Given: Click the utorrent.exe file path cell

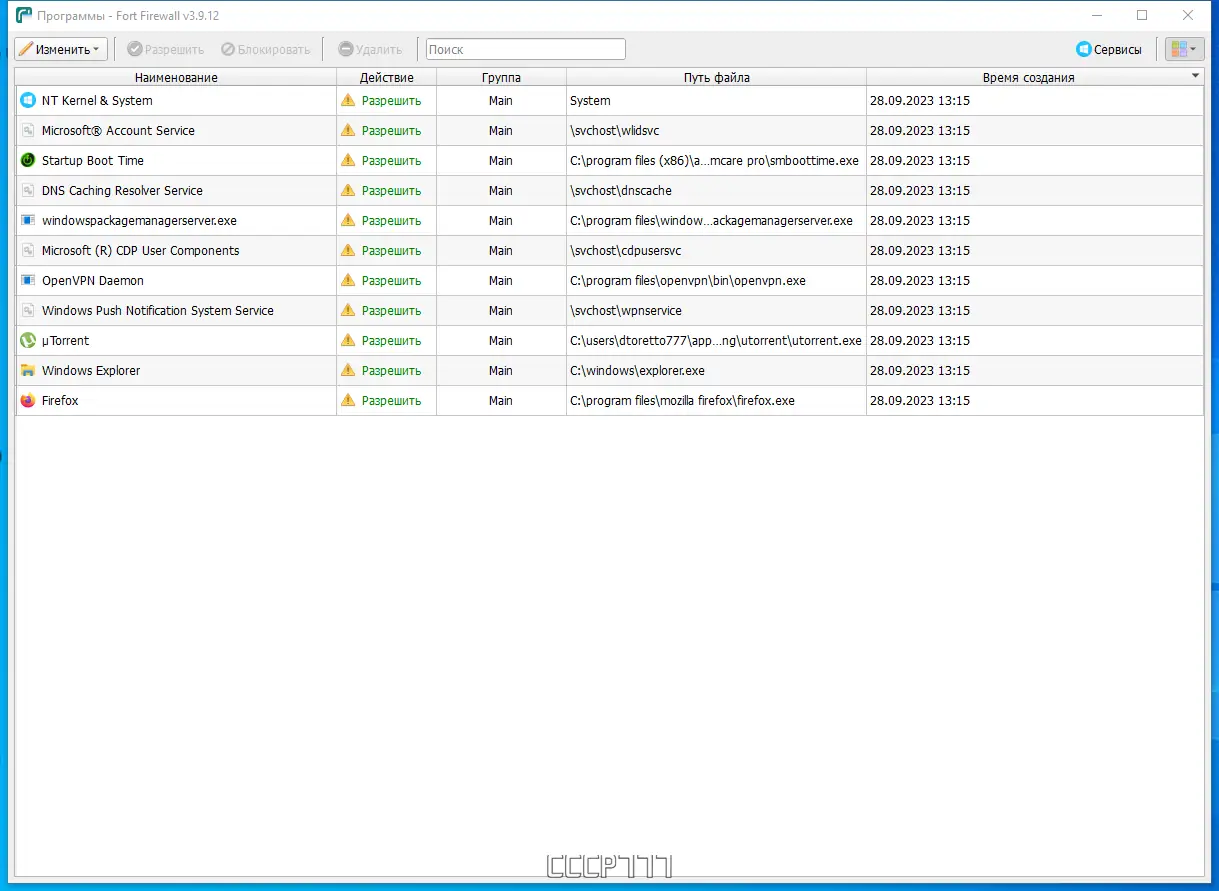Looking at the screenshot, I should click(716, 340).
